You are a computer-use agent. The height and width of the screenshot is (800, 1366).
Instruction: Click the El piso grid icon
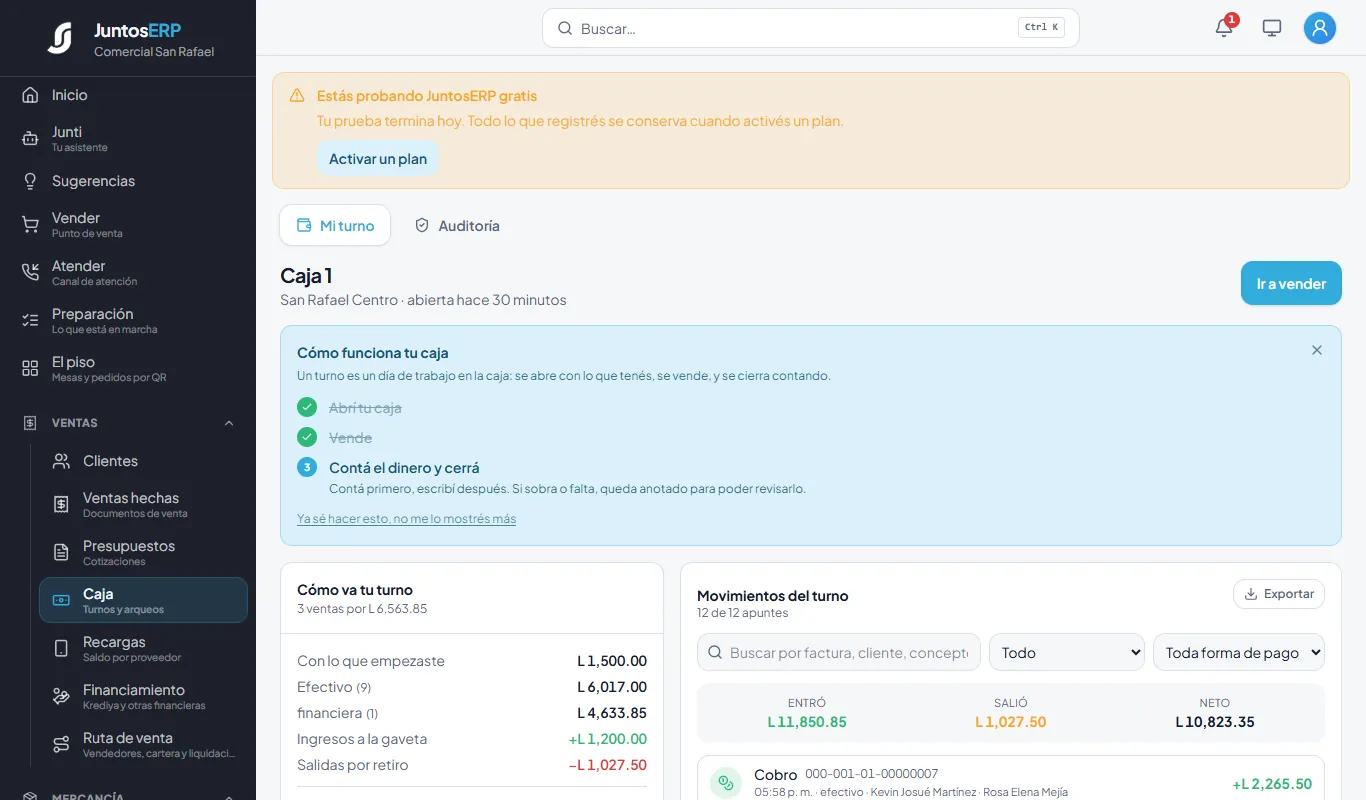30,369
